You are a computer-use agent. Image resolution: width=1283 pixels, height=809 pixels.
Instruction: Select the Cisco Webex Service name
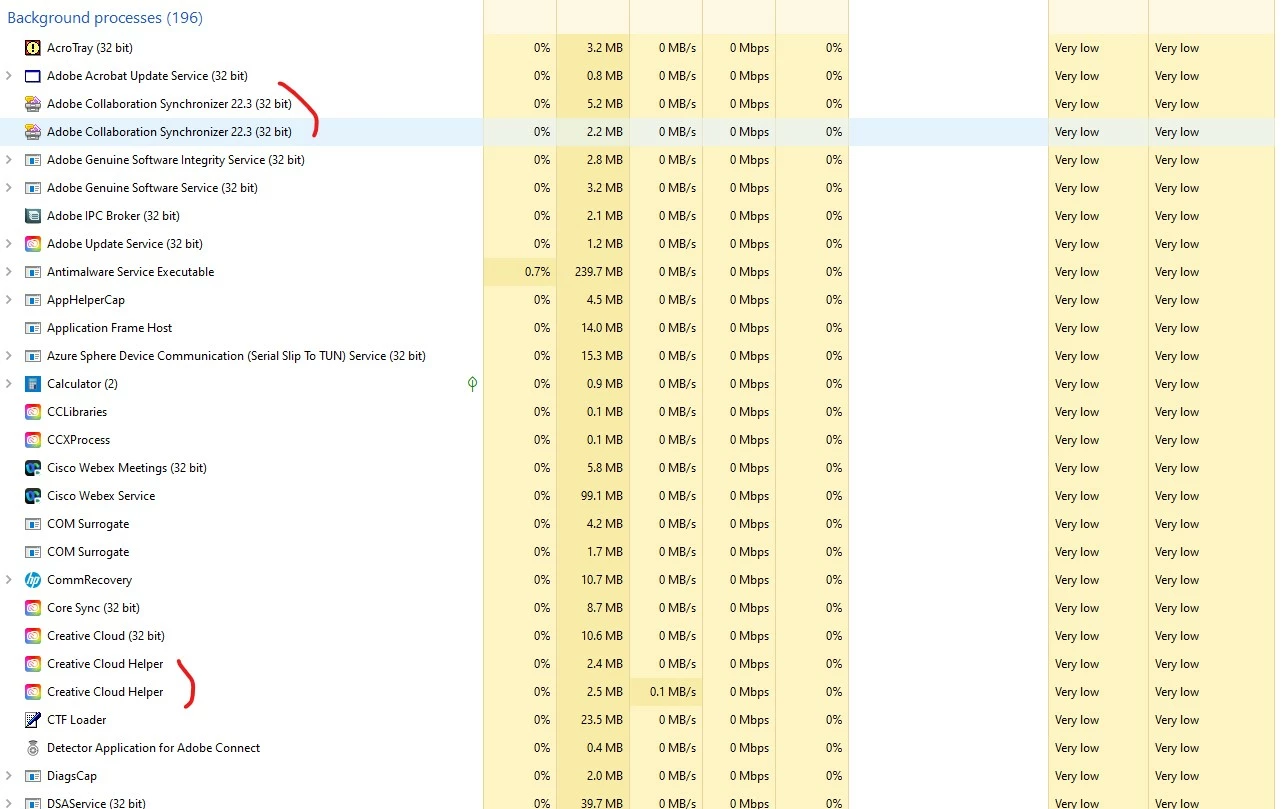pyautogui.click(x=101, y=496)
